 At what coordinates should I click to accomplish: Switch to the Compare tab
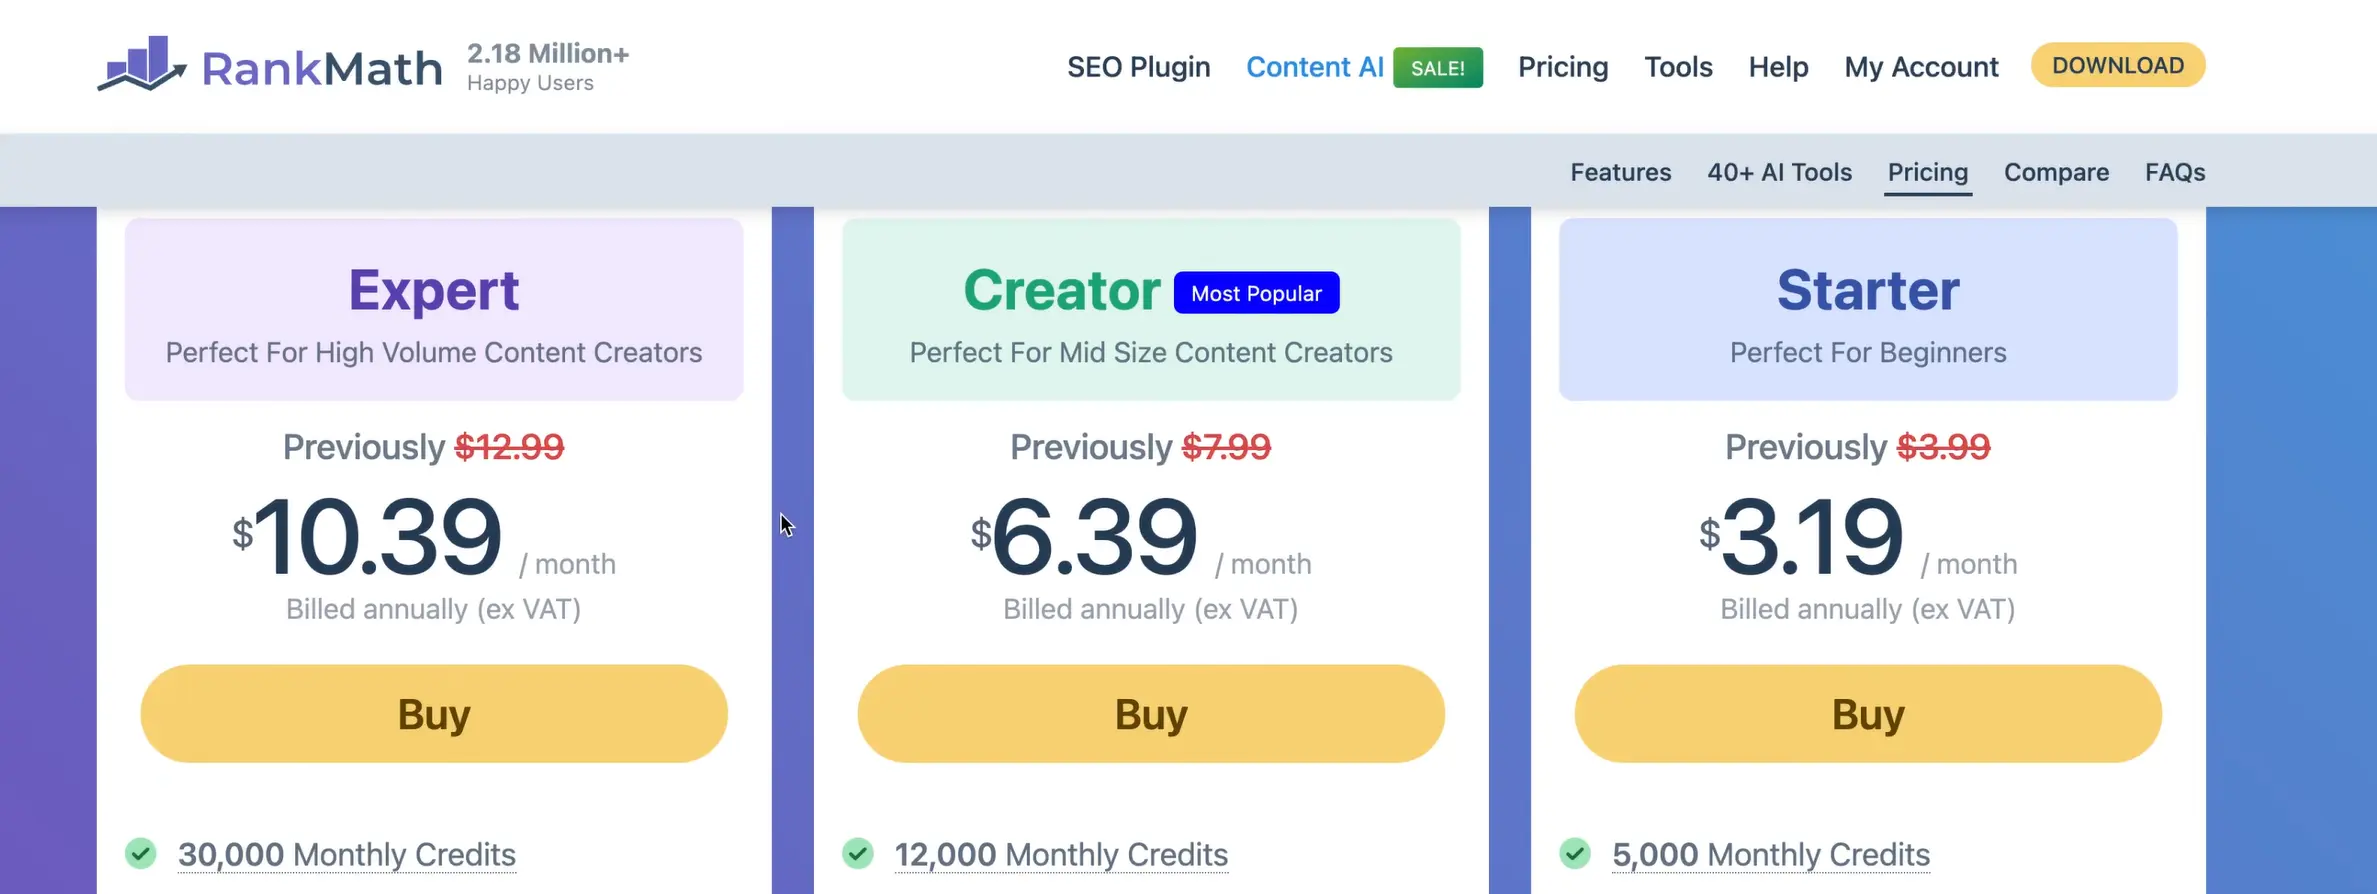tap(2056, 171)
